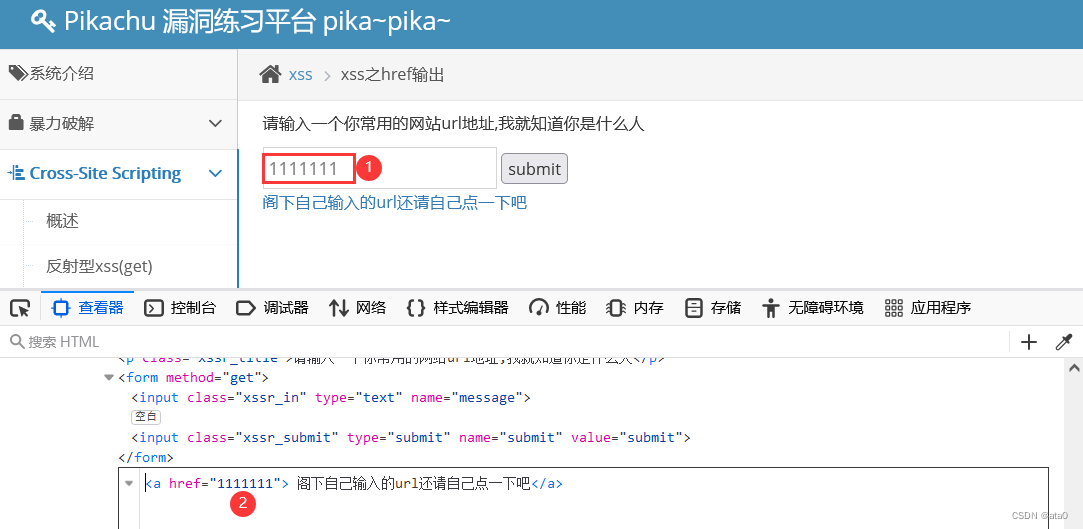
Task: Switch to 内存 memory tab
Action: [634, 308]
